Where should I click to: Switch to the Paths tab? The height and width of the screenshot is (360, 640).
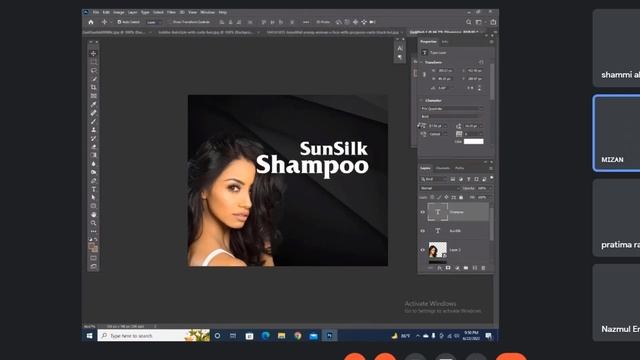point(459,168)
